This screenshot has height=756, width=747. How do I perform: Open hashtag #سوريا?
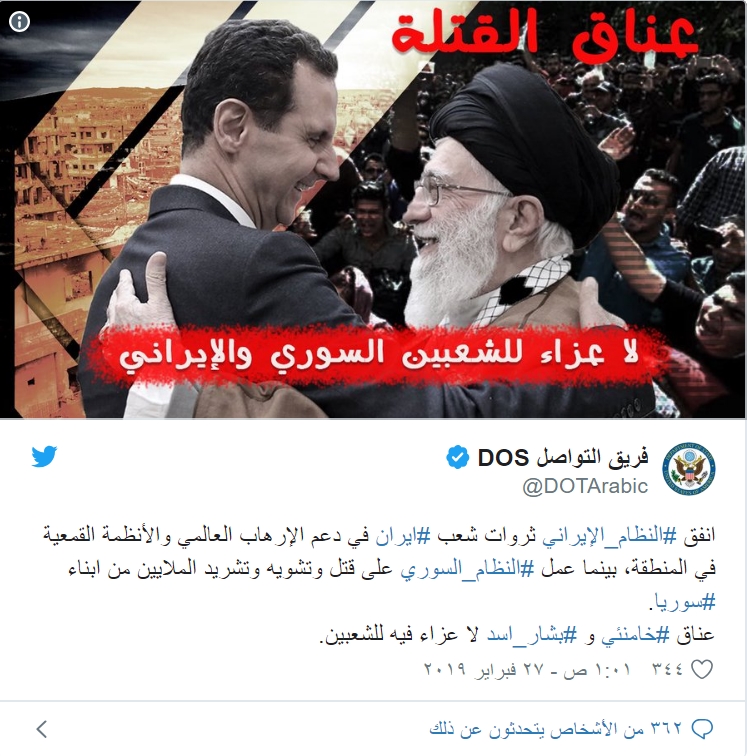[684, 602]
